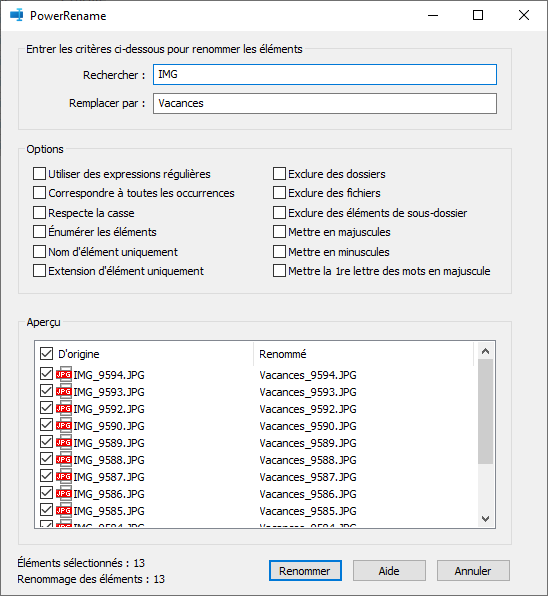Click the JPG icon of IMG_9592.JPG
Image resolution: width=548 pixels, height=596 pixels.
pyautogui.click(x=64, y=409)
